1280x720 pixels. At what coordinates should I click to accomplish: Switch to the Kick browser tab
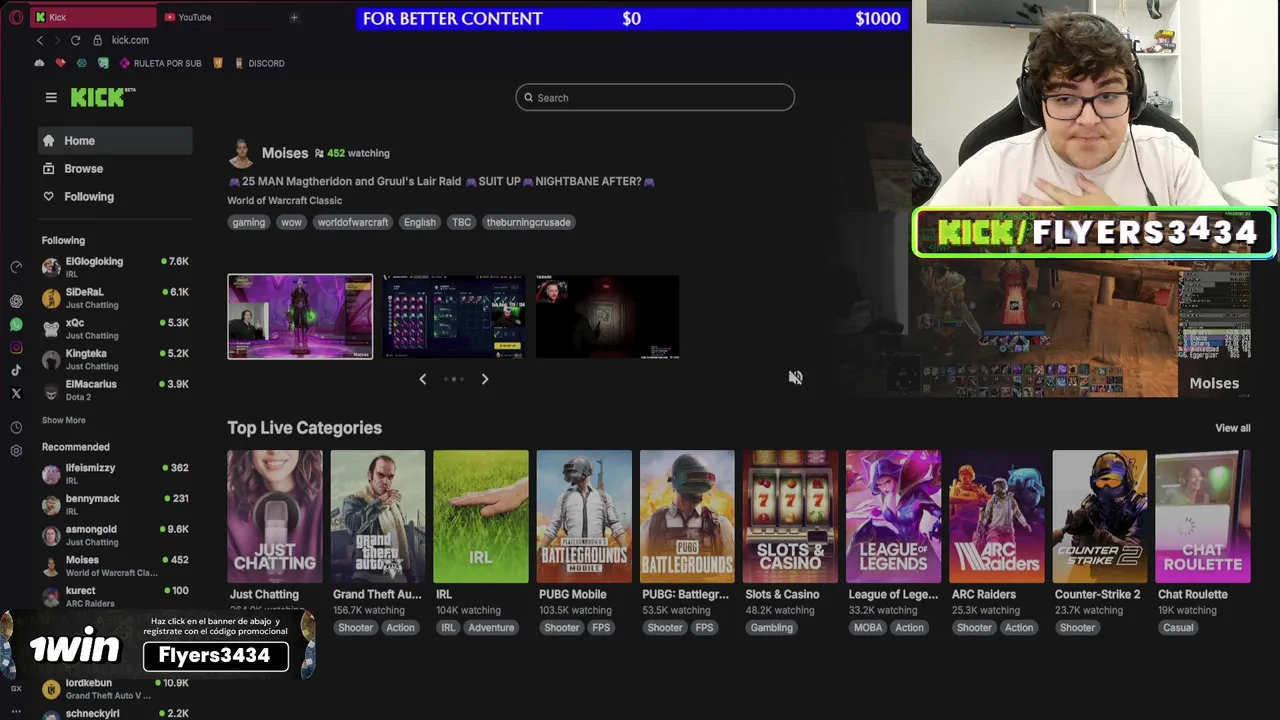(92, 17)
